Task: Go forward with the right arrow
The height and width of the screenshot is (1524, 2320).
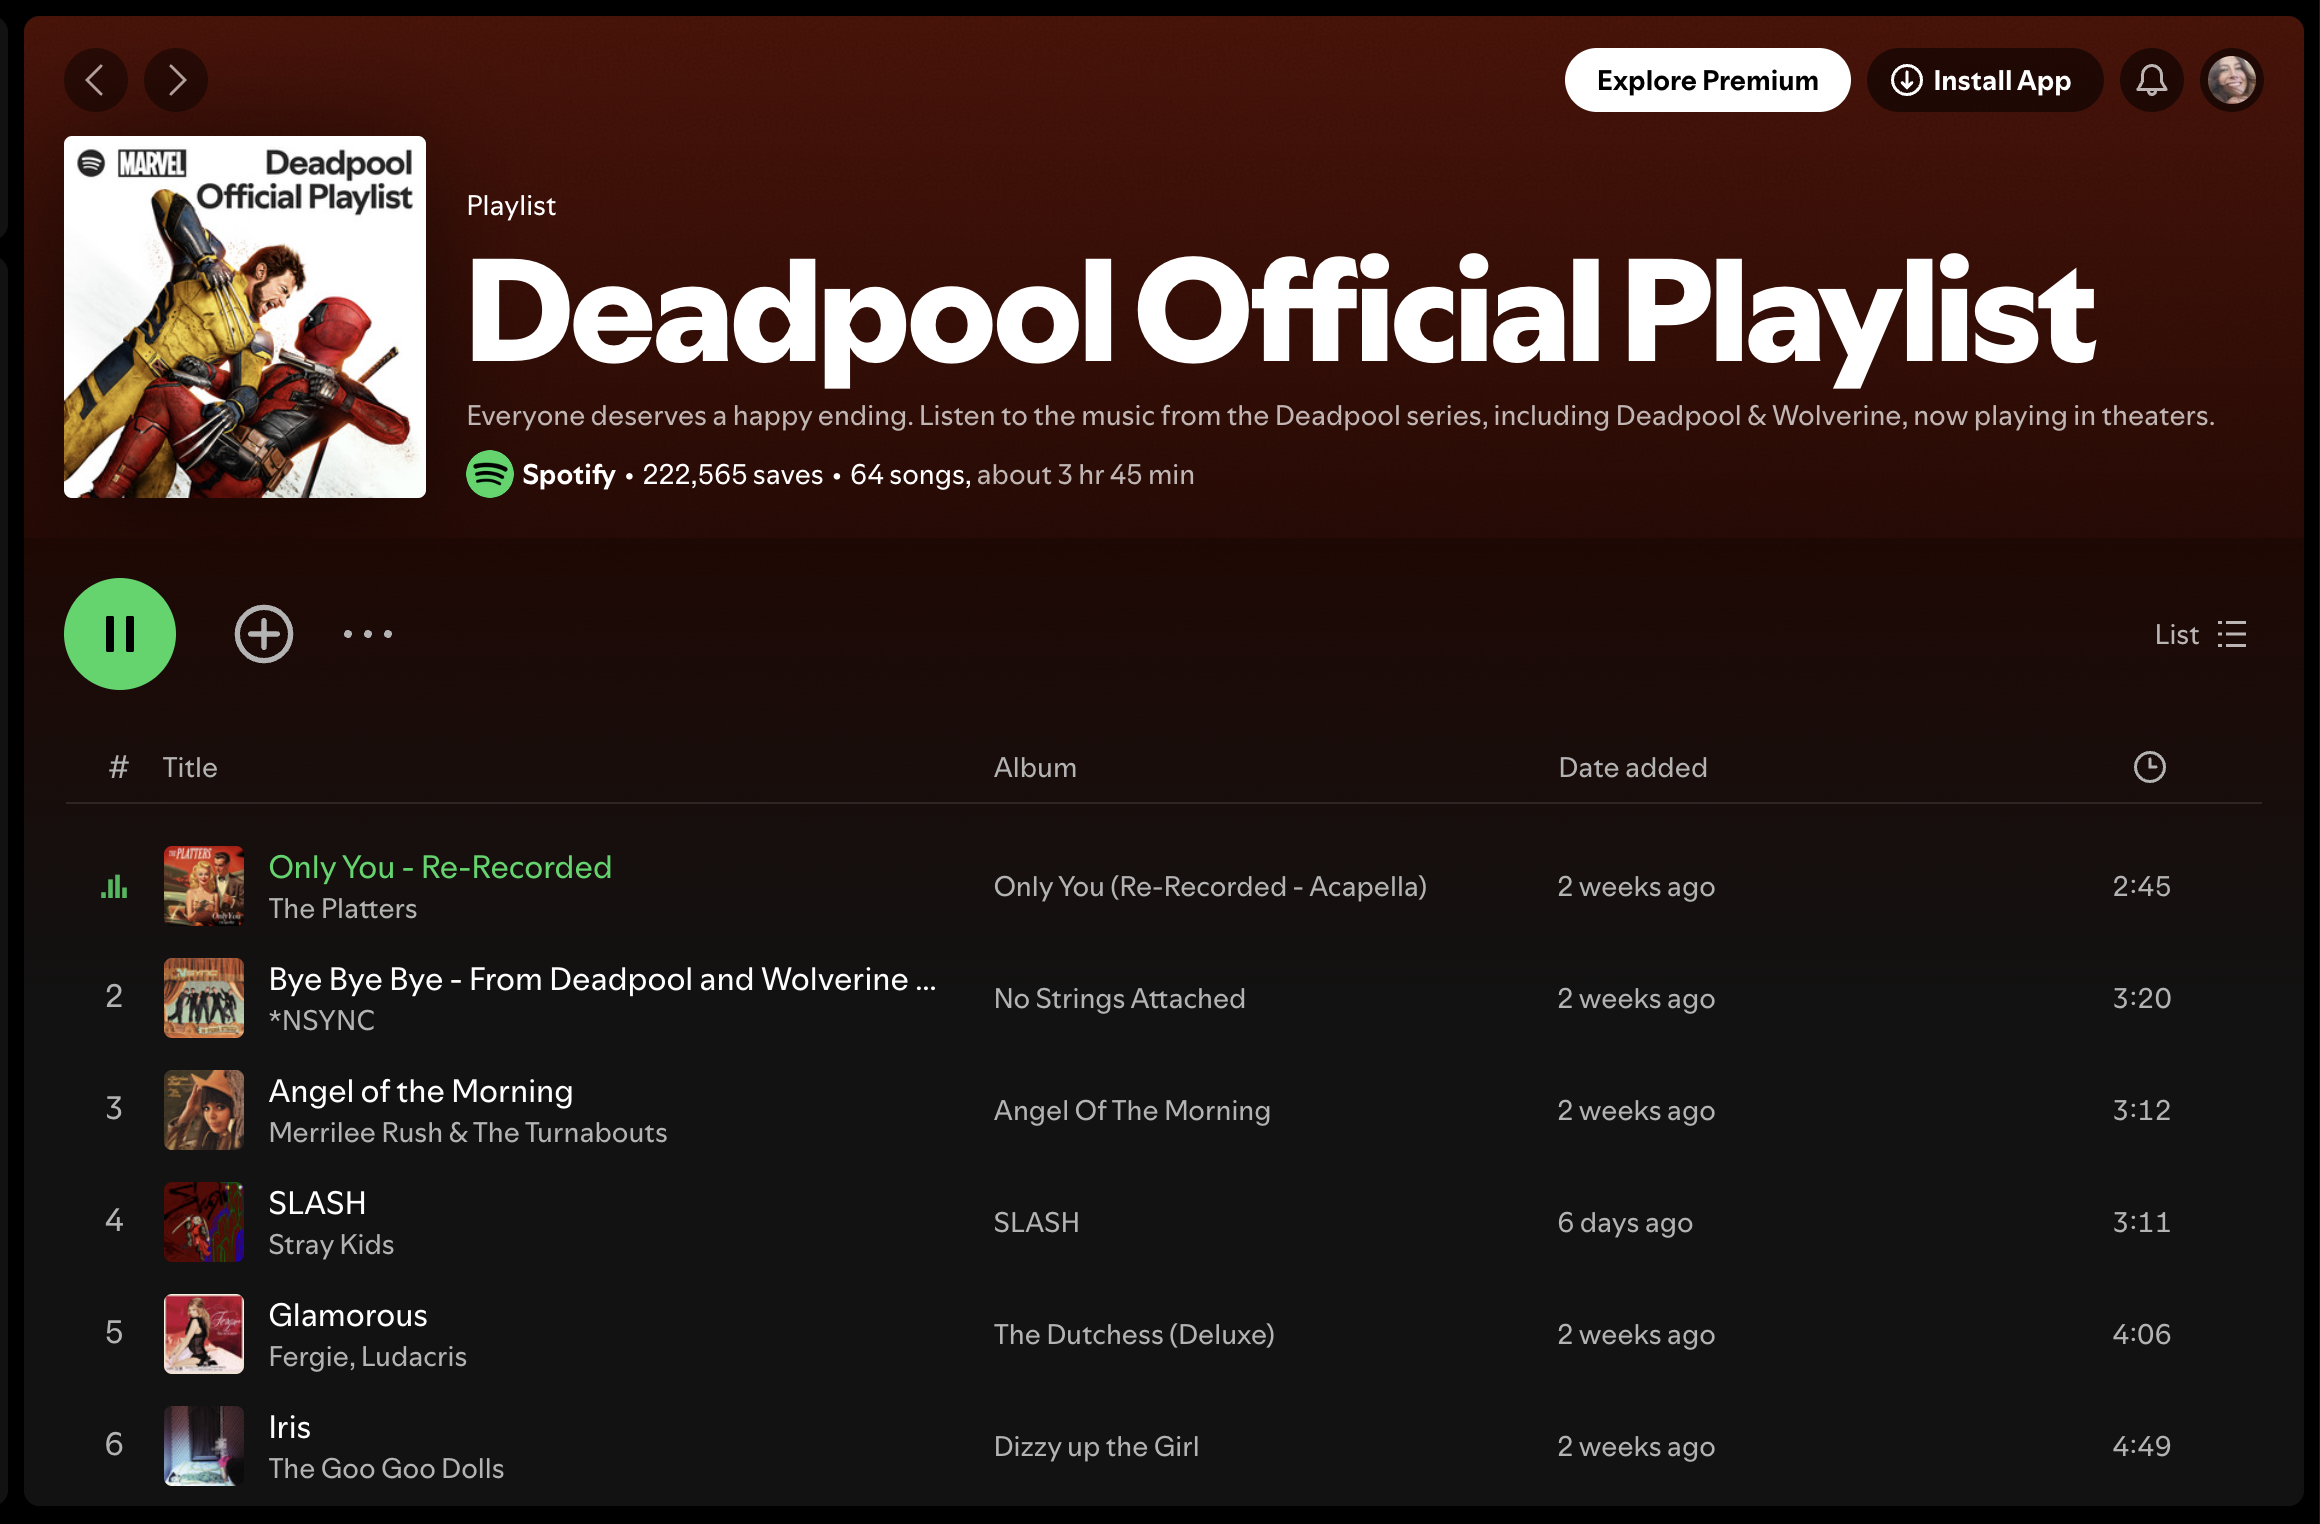Action: click(176, 80)
